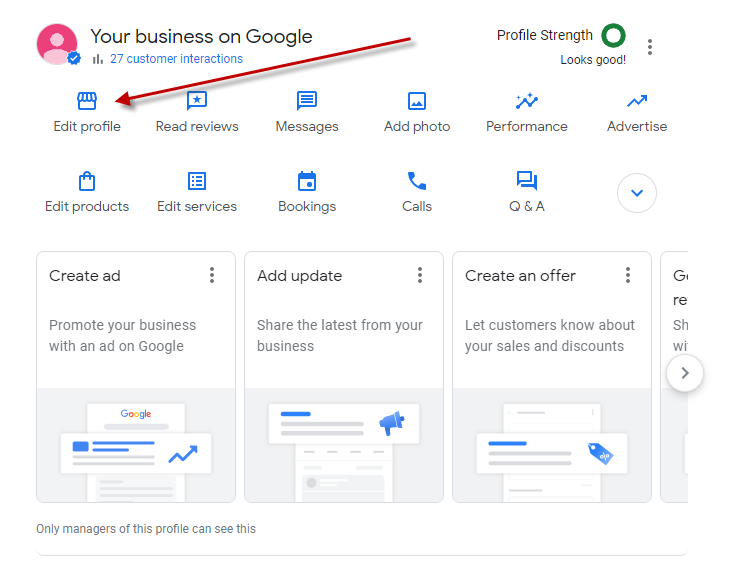Click the 'Your business on Google' heading
Viewport: 752px width, 572px height.
(x=201, y=36)
